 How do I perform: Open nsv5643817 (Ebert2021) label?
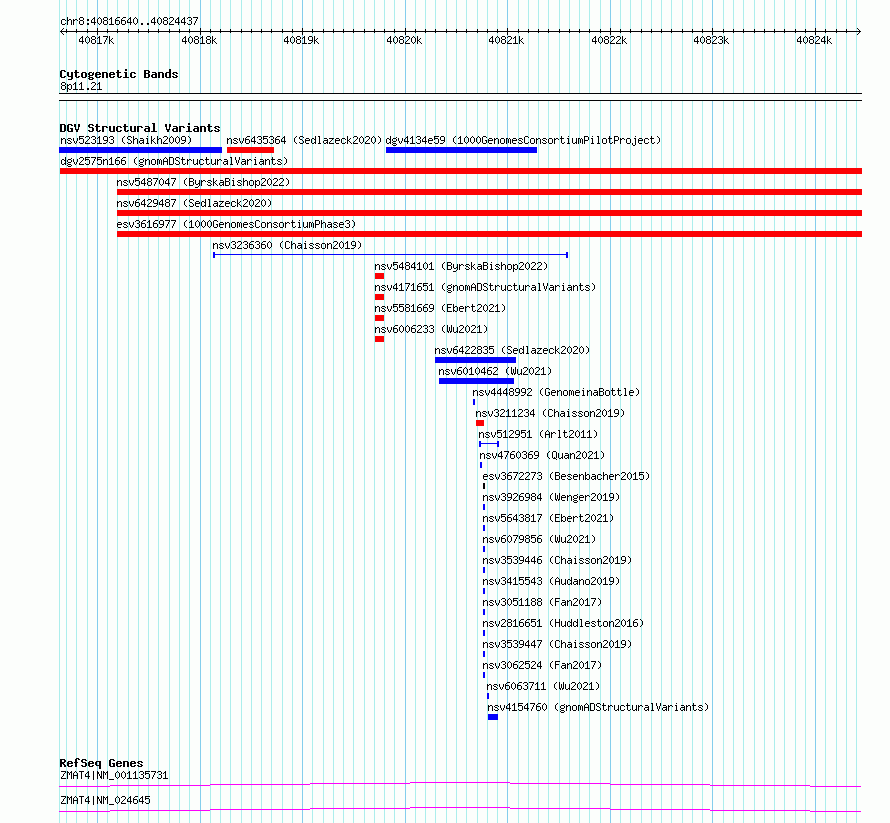coord(548,518)
